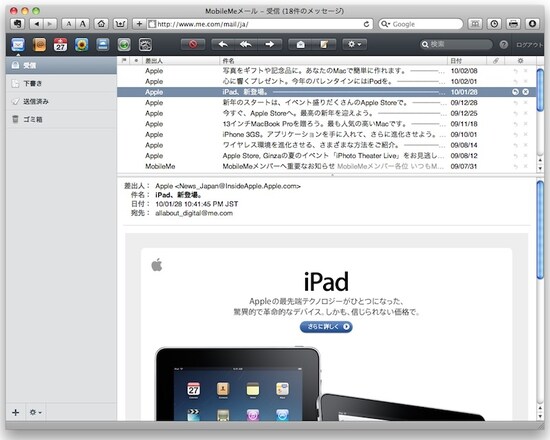This screenshot has width=550, height=440.
Task: Open the MobileMe Mail app icon
Action: click(18, 45)
